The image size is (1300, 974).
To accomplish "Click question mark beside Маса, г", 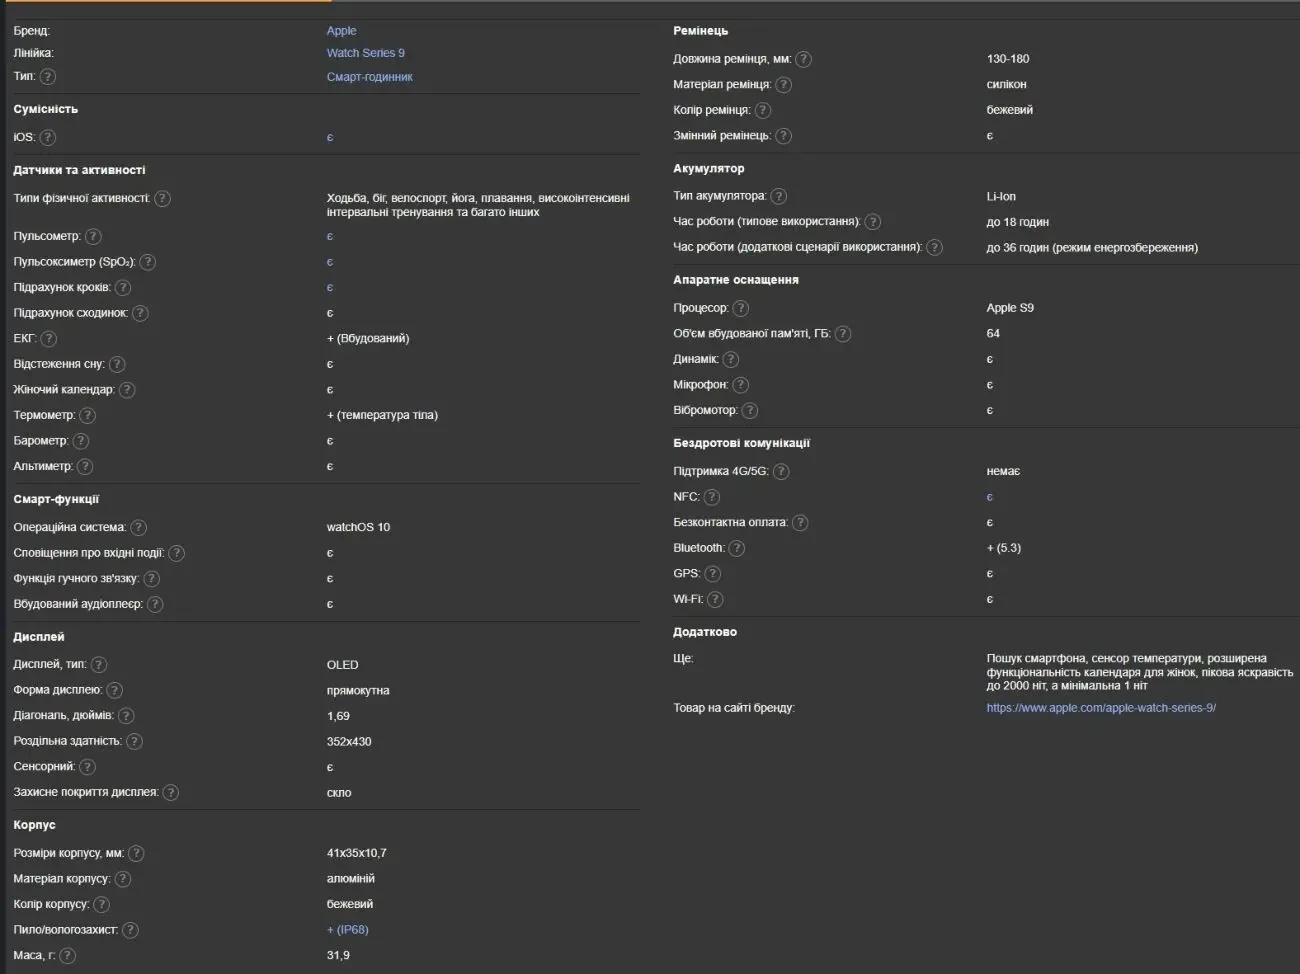I will click(x=67, y=955).
